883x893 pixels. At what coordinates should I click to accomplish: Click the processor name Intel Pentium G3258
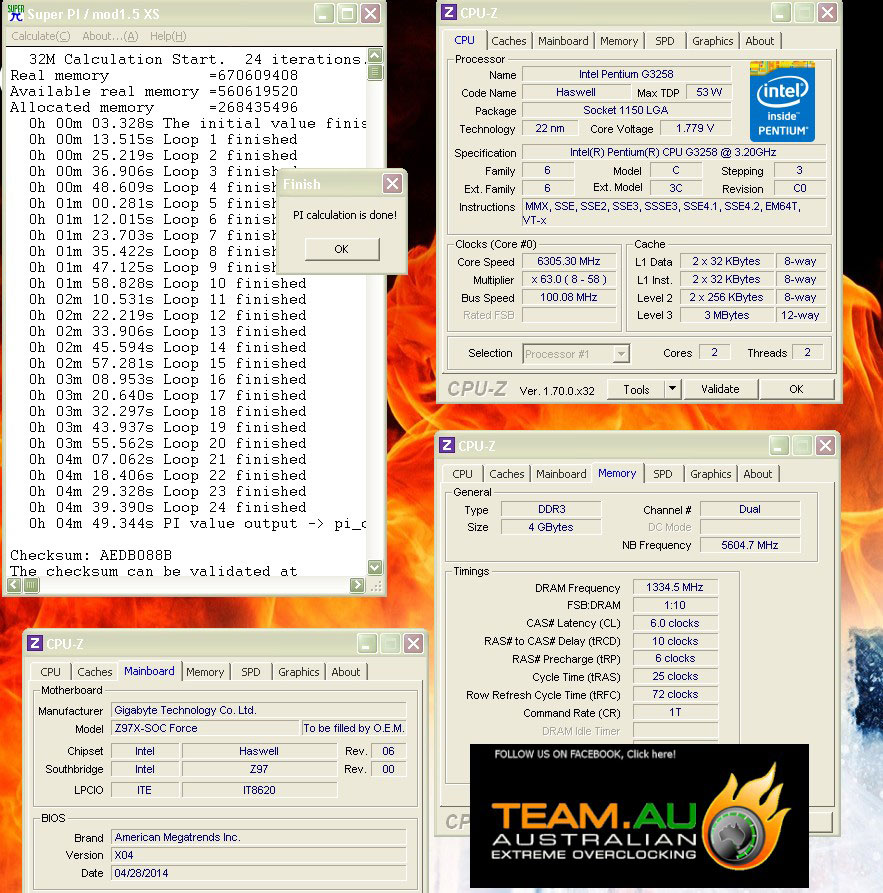[x=626, y=74]
